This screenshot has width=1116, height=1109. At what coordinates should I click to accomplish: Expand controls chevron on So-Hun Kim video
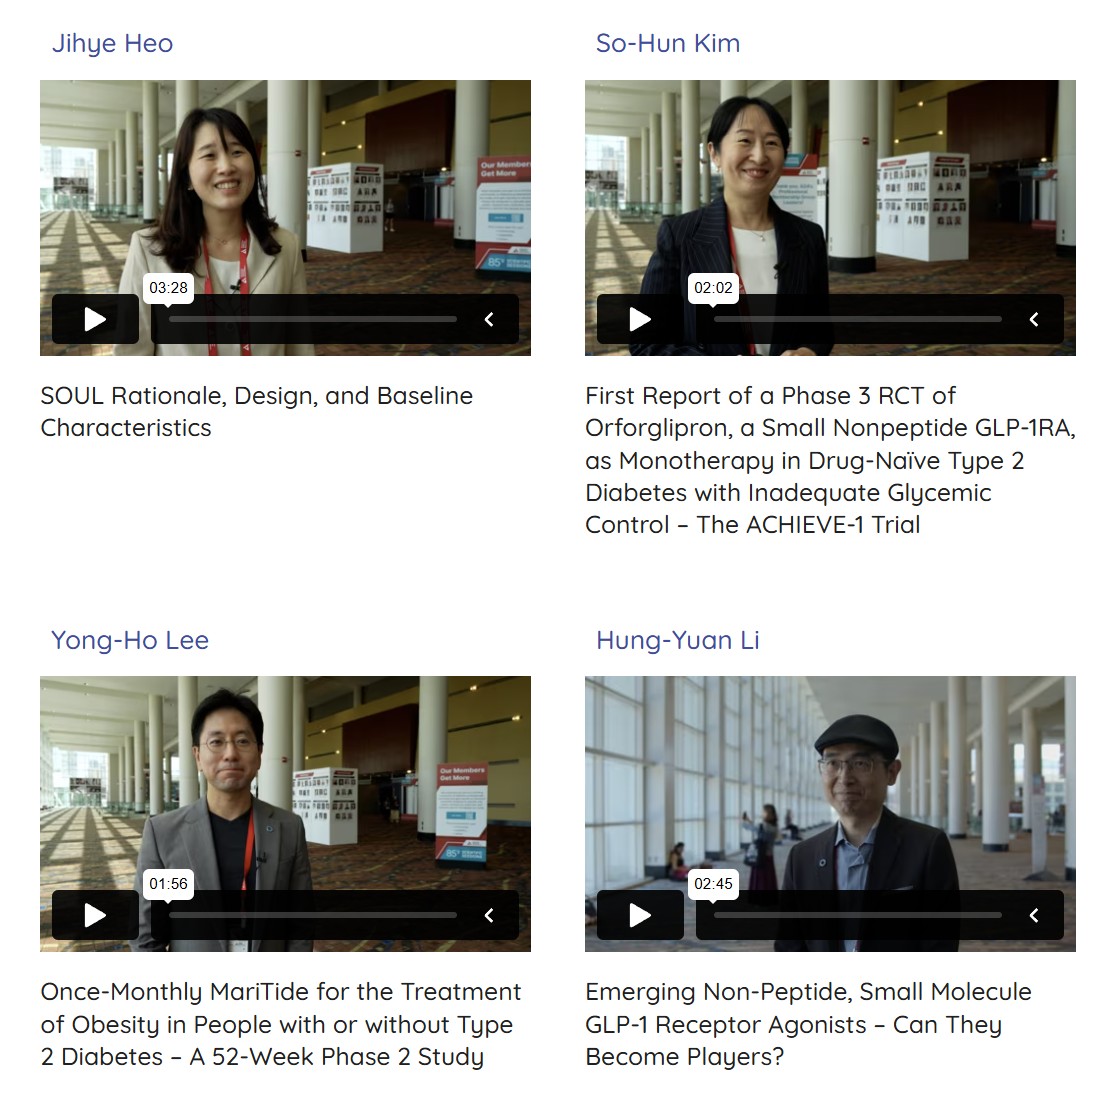1034,320
